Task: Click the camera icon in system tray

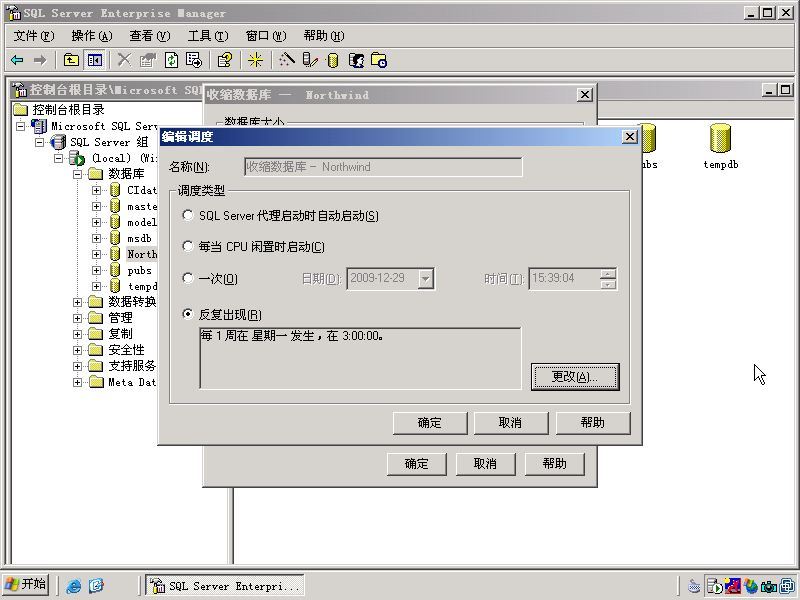Action: point(768,586)
